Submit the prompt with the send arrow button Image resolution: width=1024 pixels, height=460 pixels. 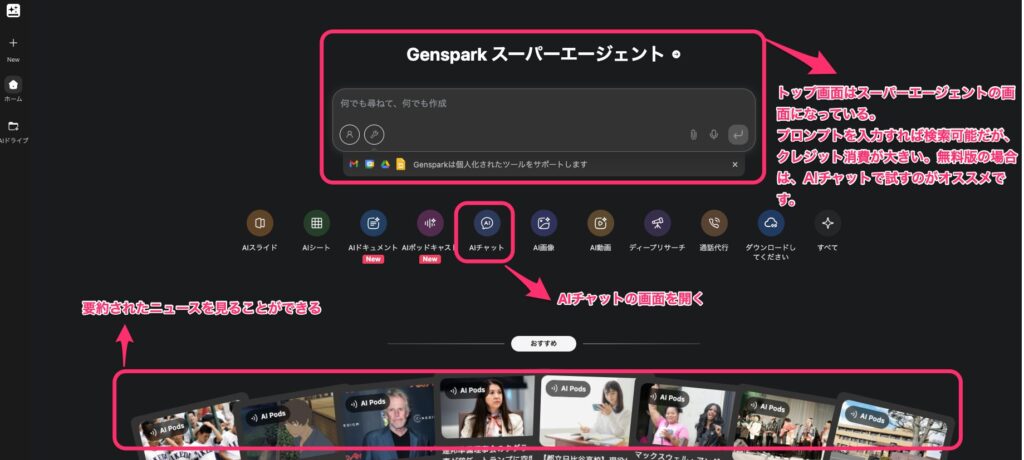738,135
